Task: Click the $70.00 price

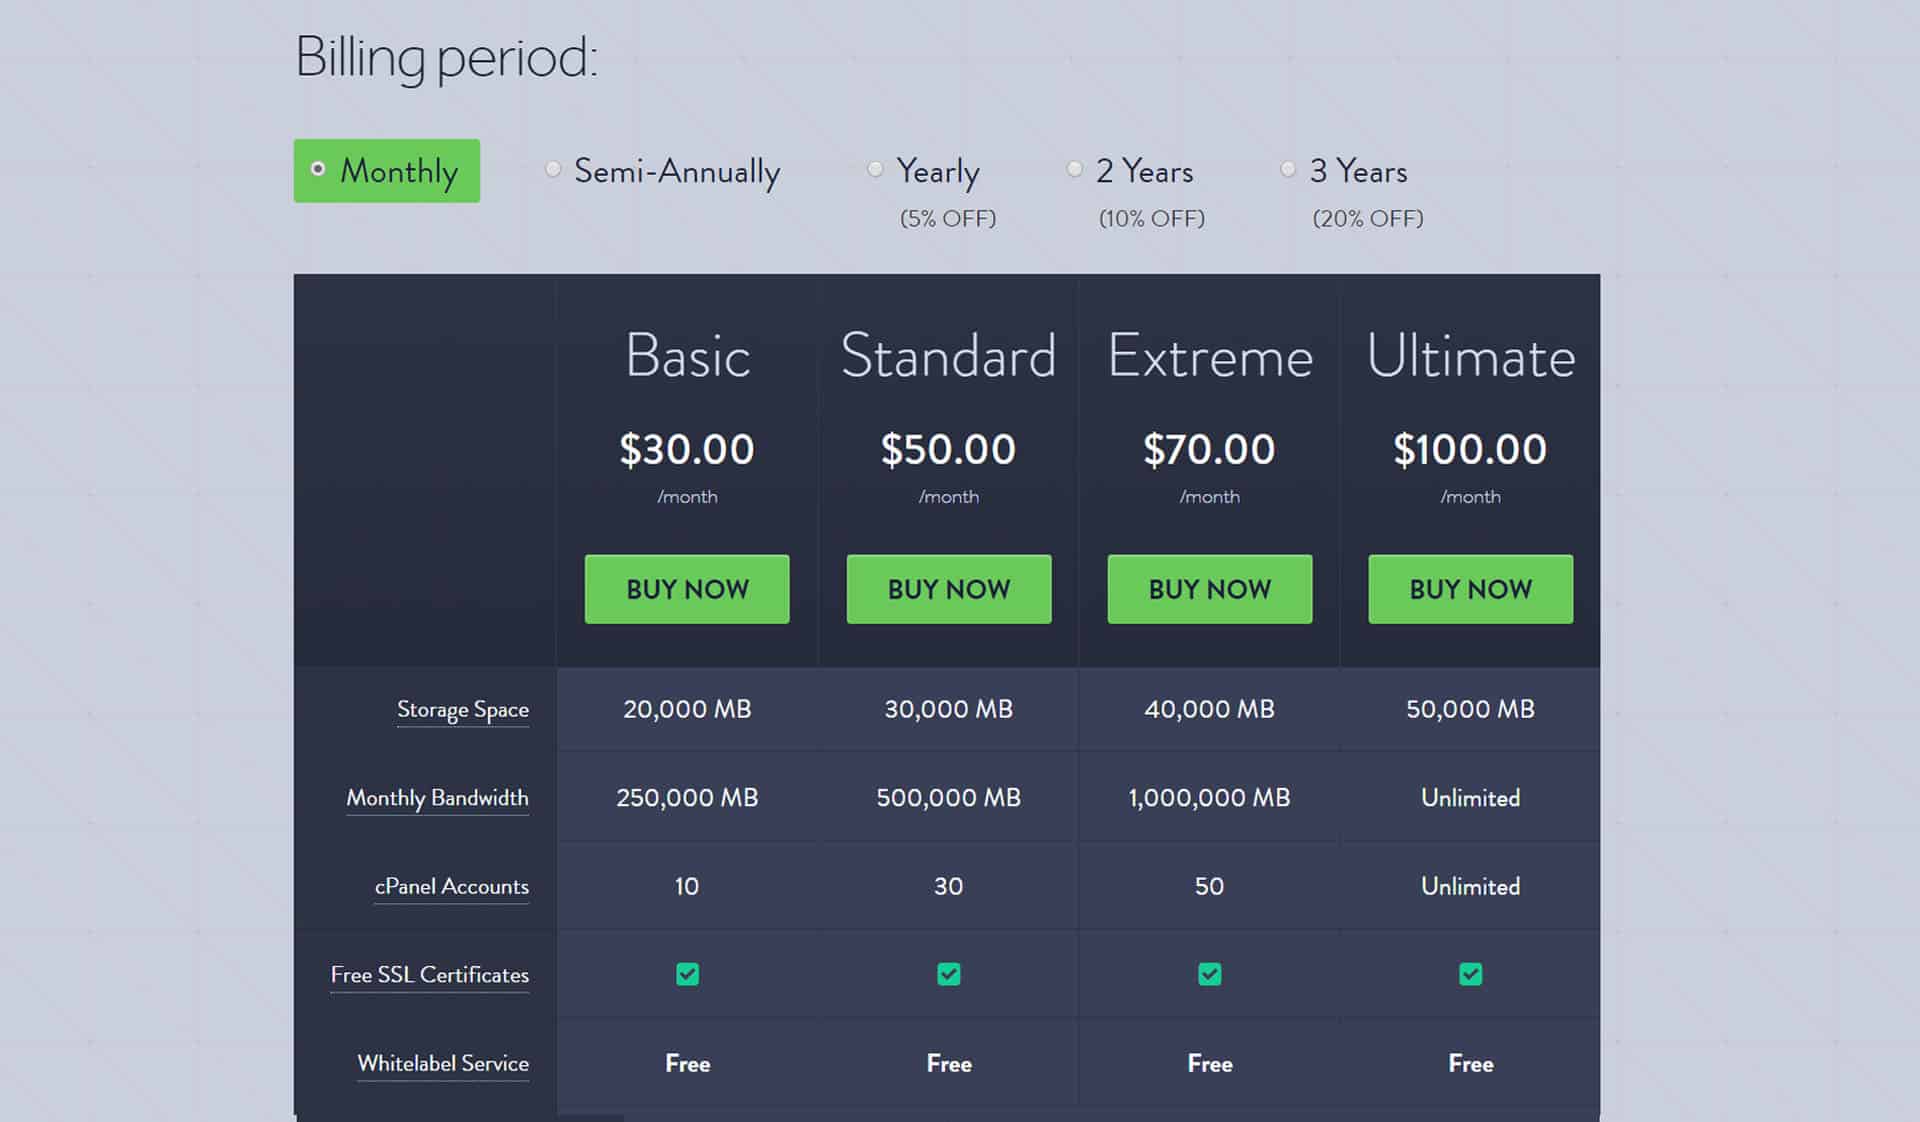Action: [x=1210, y=449]
